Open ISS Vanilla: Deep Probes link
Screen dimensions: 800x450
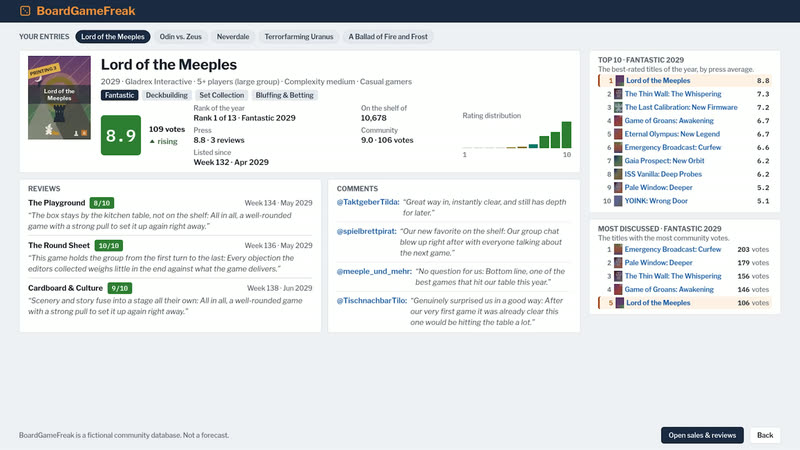click(x=663, y=174)
